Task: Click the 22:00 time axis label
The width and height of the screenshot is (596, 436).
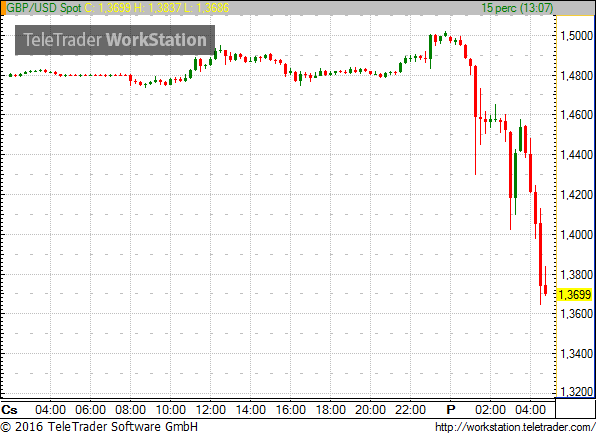Action: [411, 410]
